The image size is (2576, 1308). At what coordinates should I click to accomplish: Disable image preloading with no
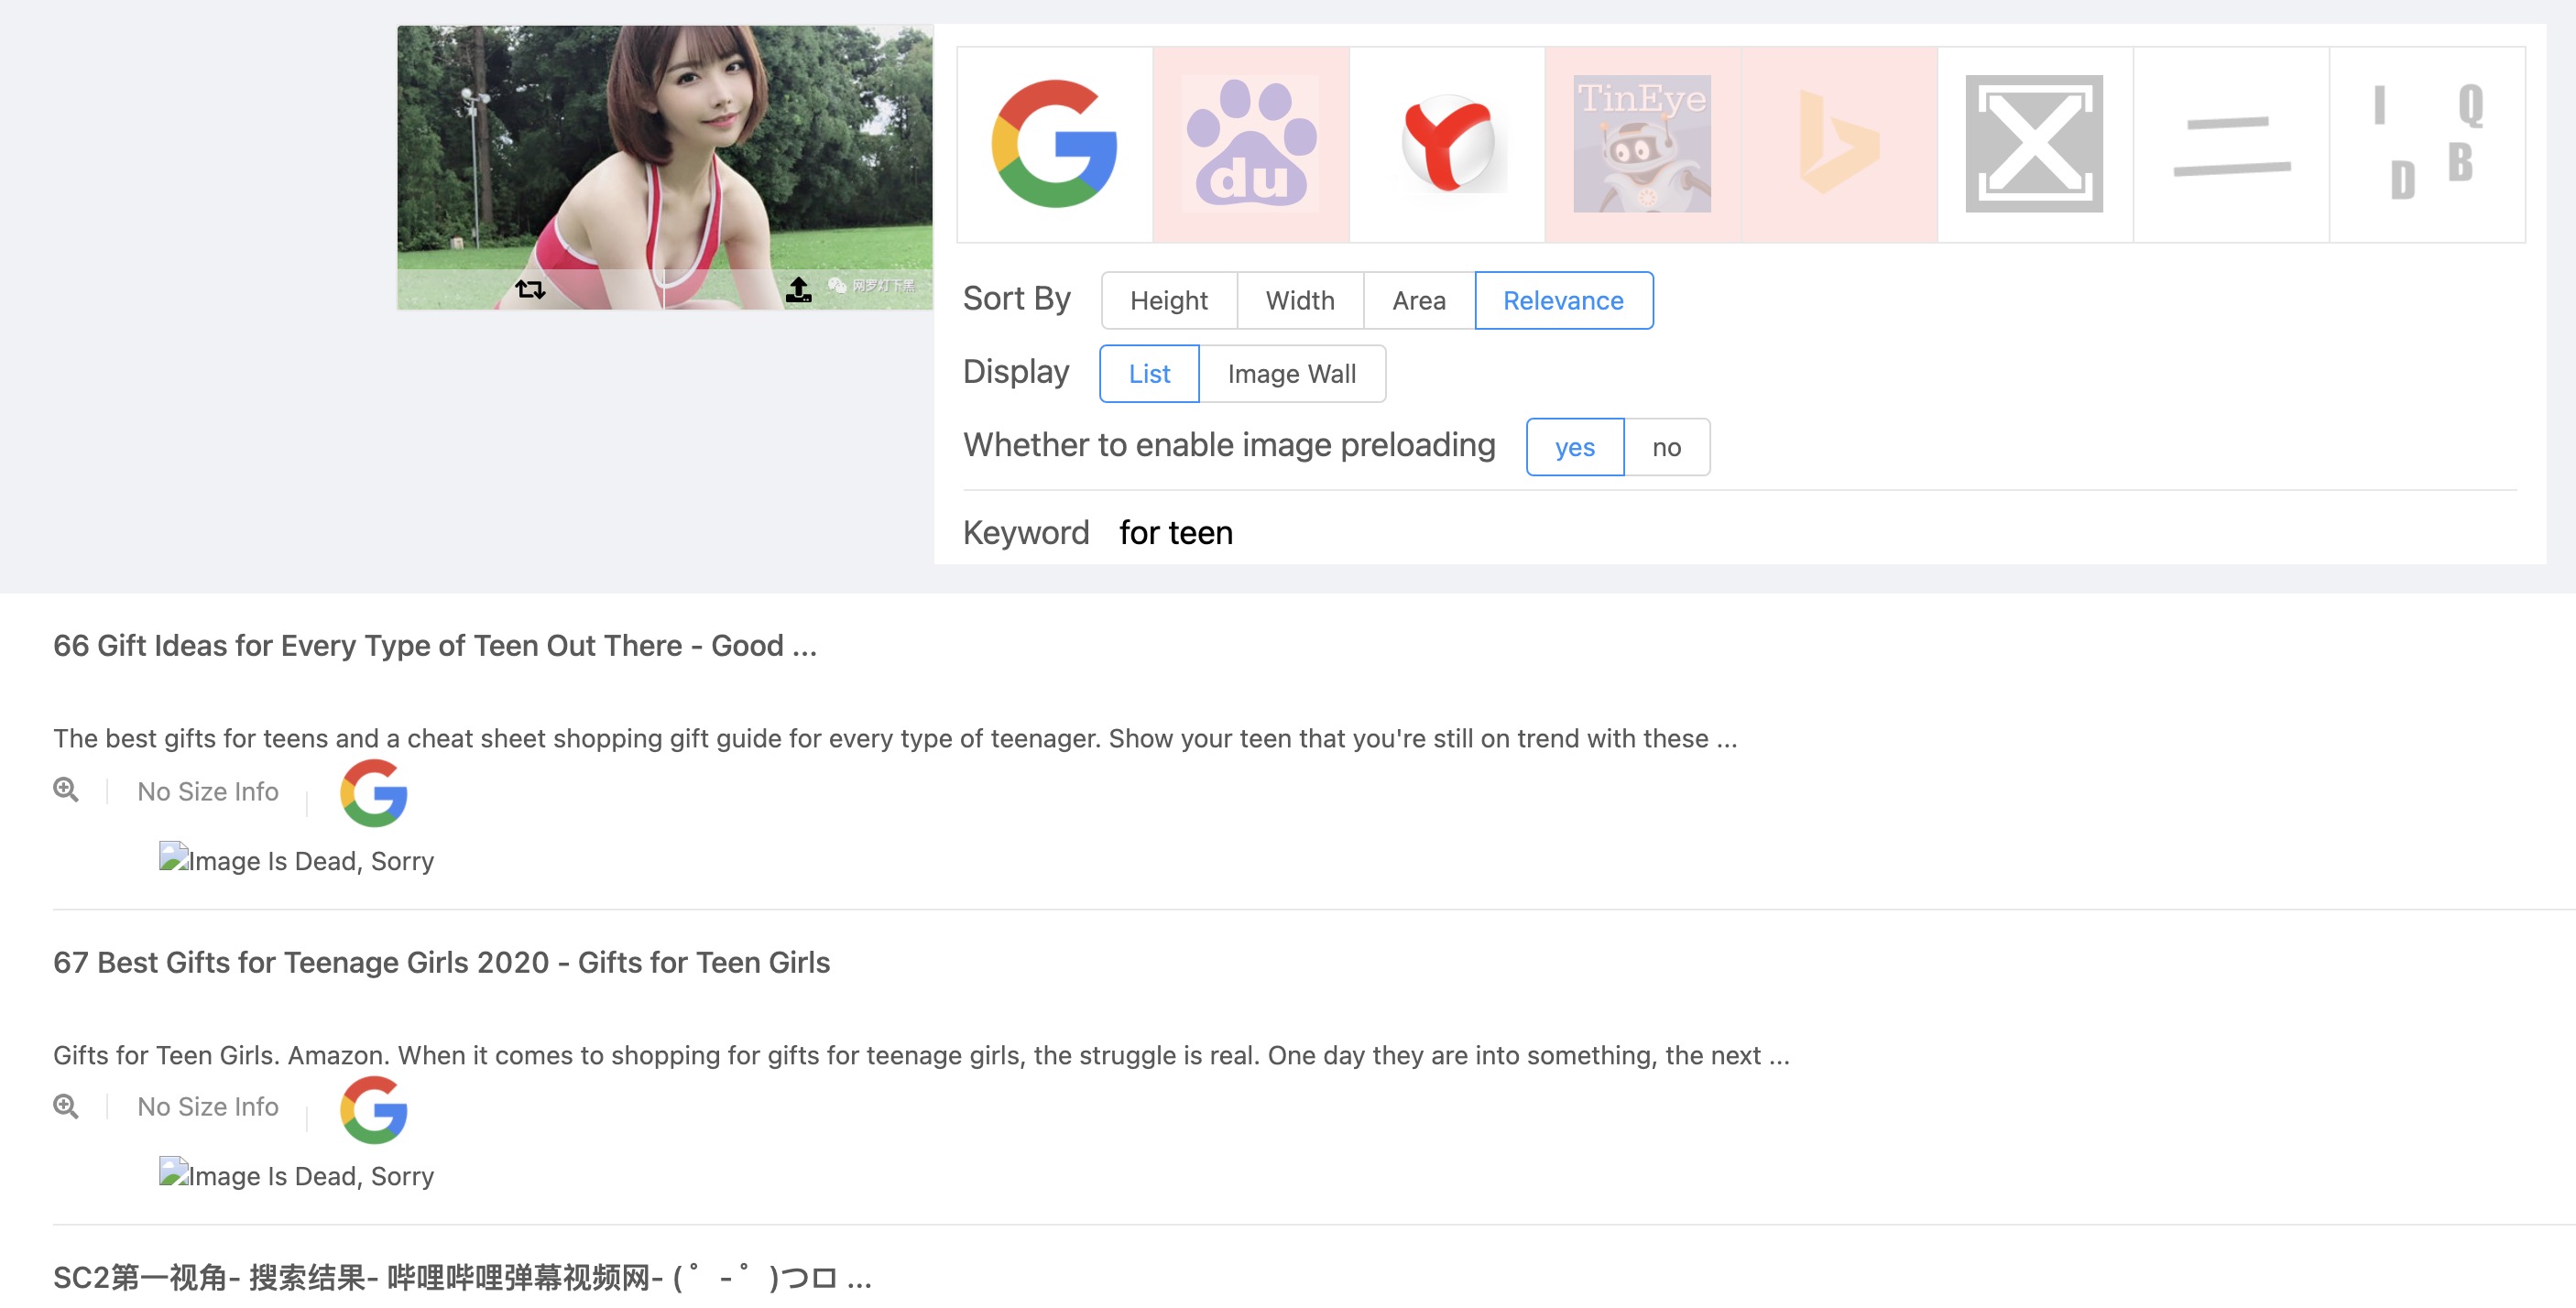(x=1665, y=447)
